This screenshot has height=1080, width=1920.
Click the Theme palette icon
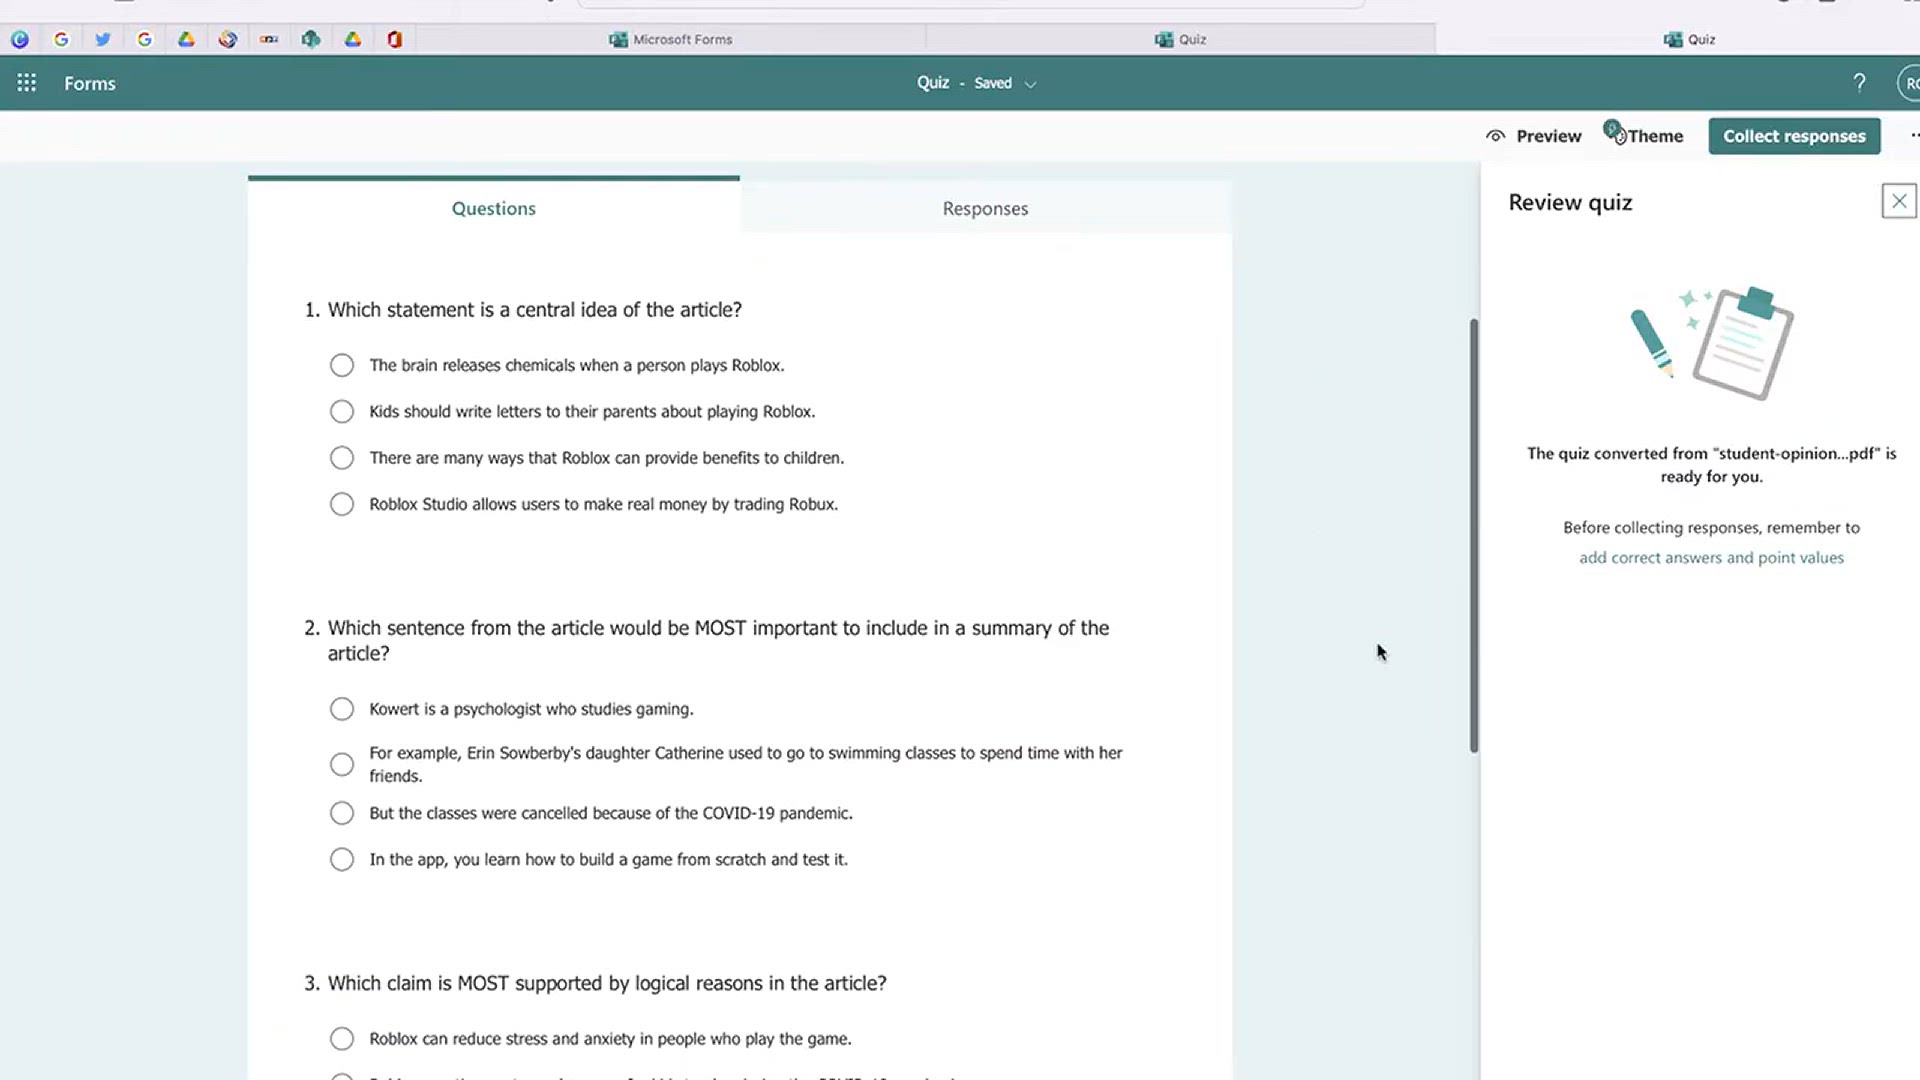[x=1614, y=132]
